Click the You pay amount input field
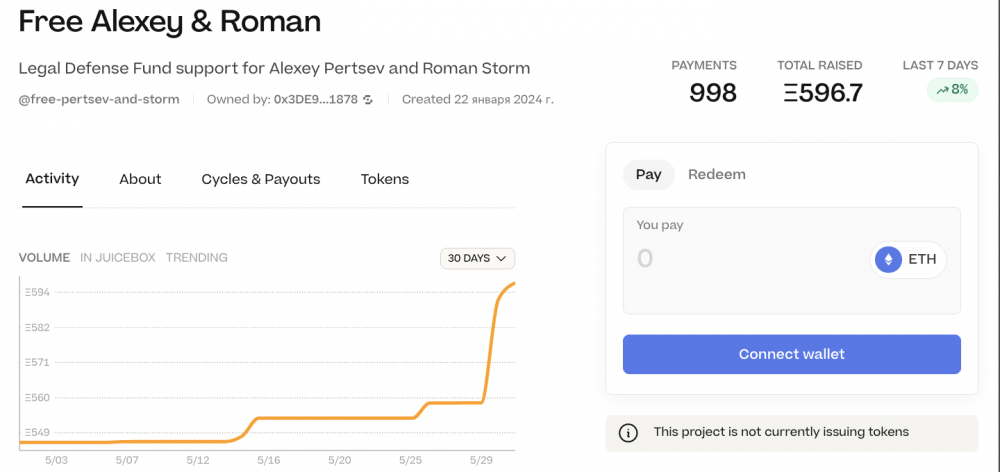The image size is (1000, 472). point(746,259)
